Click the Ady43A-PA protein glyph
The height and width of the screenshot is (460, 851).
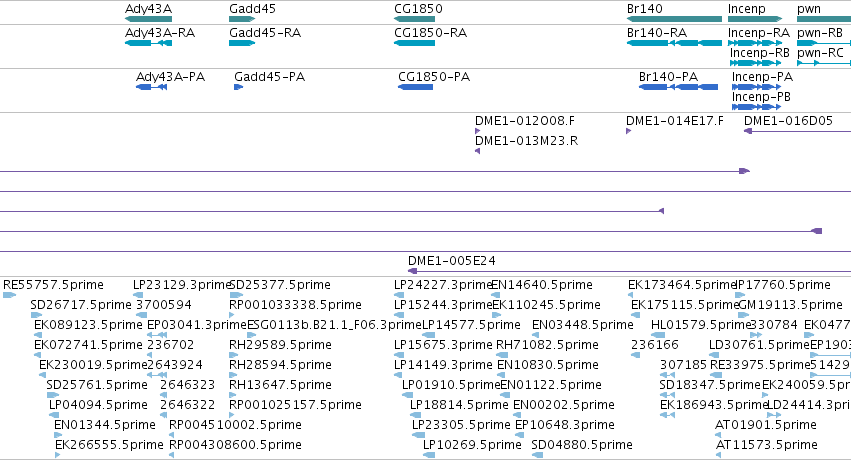click(151, 87)
